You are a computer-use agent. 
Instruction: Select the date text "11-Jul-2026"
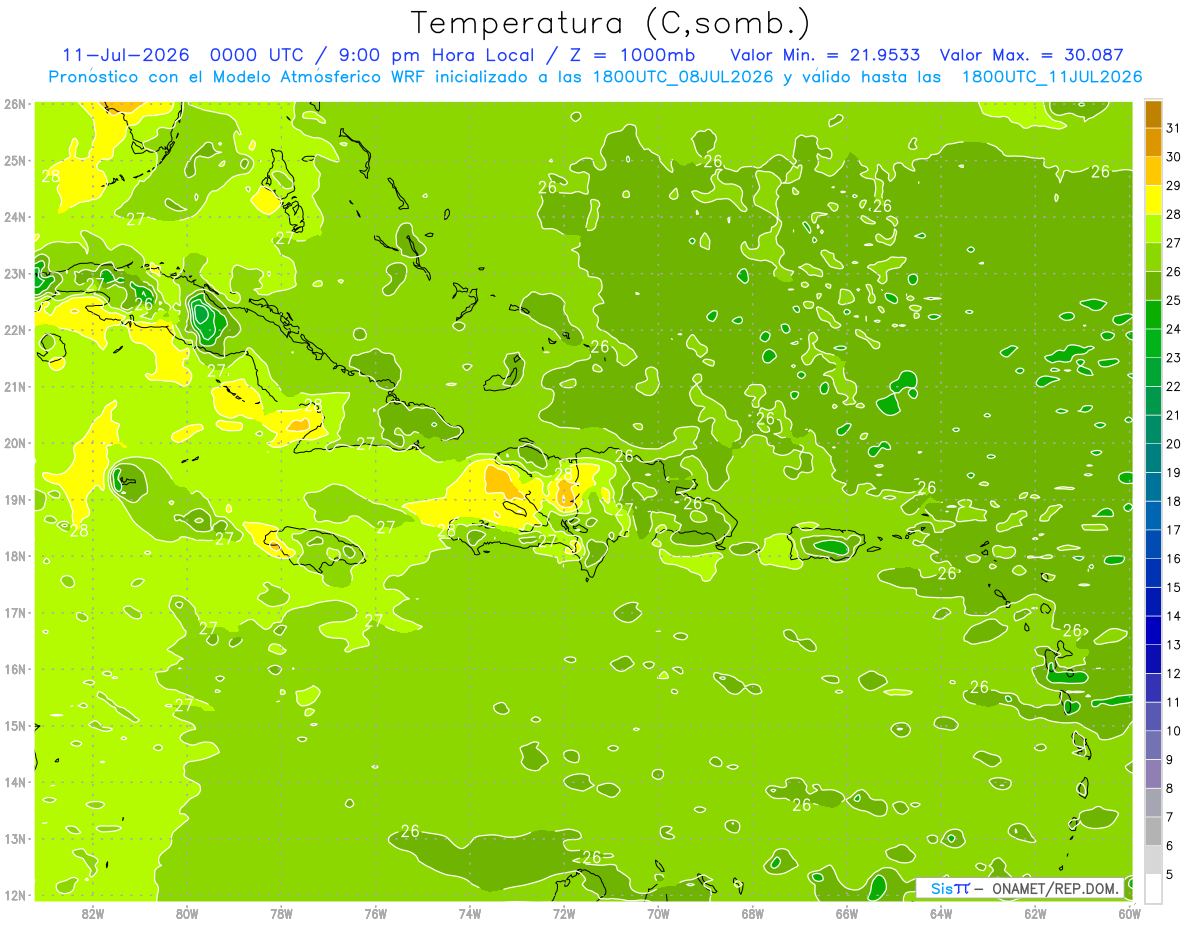tap(128, 55)
